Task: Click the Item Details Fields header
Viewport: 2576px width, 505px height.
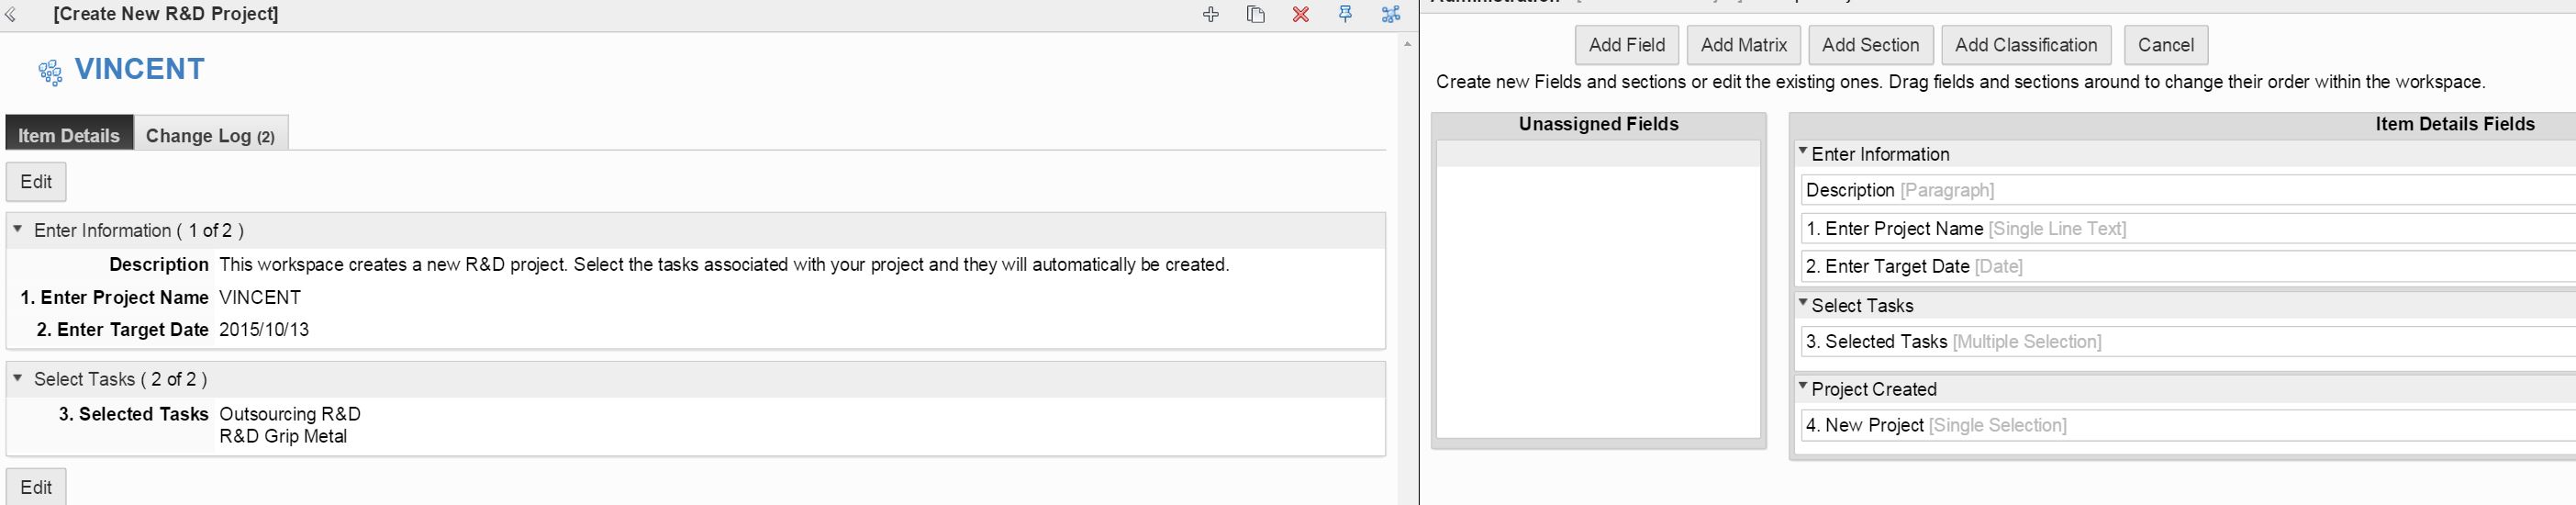Action: (2455, 124)
